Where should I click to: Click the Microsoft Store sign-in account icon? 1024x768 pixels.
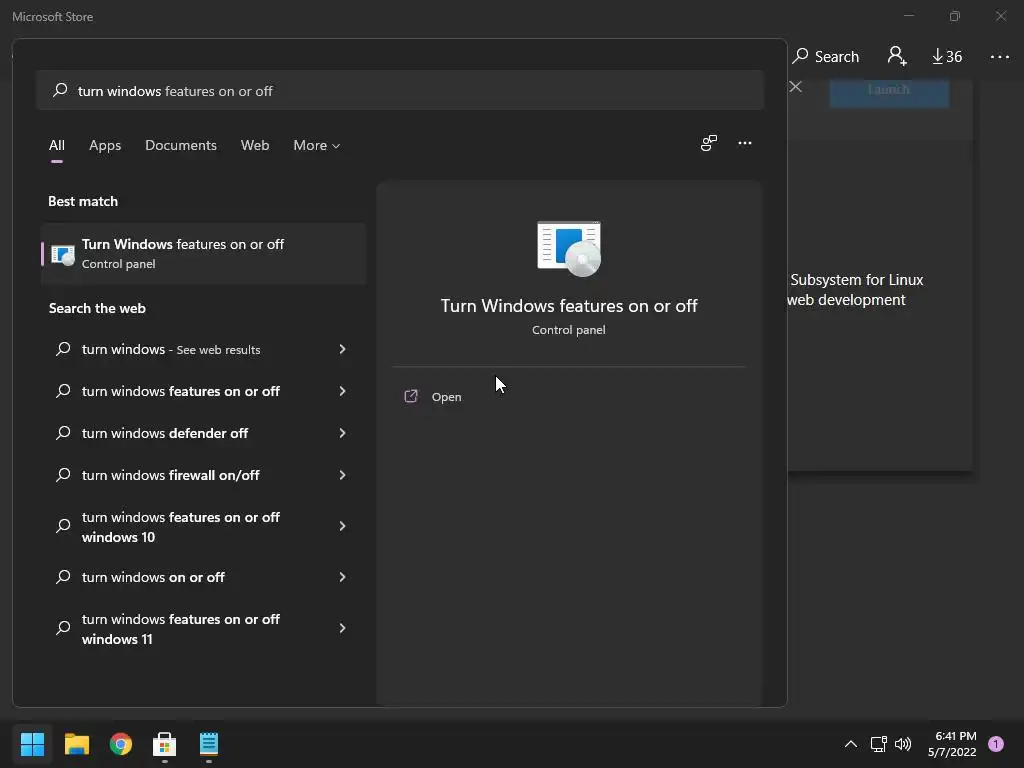[x=897, y=56]
